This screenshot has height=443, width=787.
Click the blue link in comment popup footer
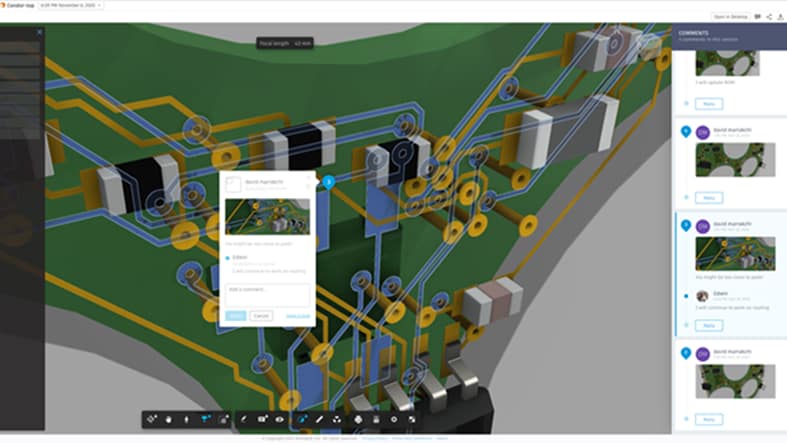click(298, 316)
